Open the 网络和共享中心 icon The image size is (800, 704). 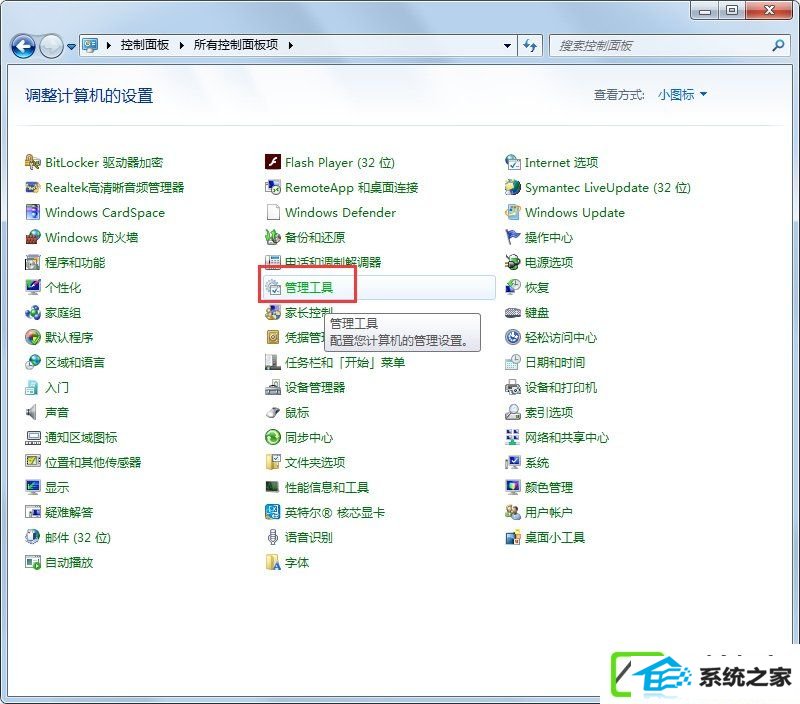[x=513, y=437]
